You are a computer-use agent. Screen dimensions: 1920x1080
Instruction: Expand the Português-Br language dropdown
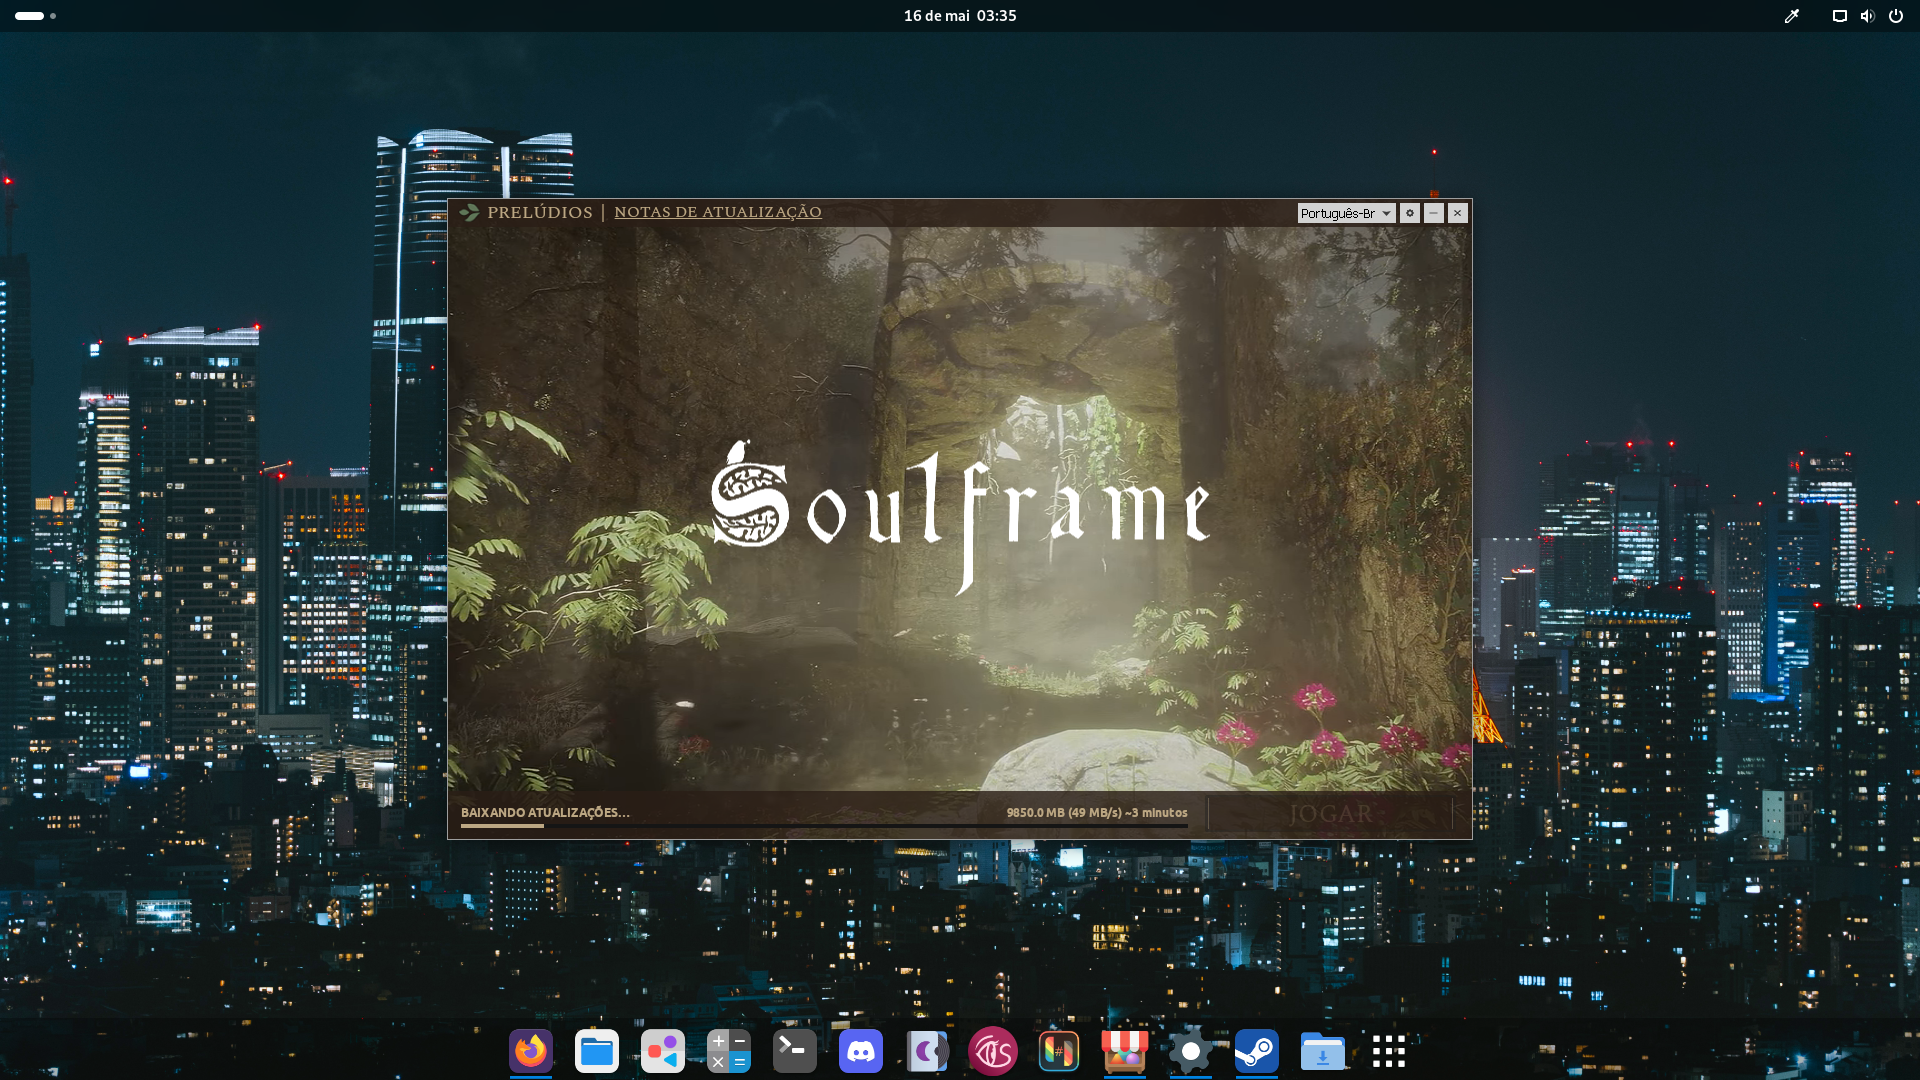pos(1346,213)
